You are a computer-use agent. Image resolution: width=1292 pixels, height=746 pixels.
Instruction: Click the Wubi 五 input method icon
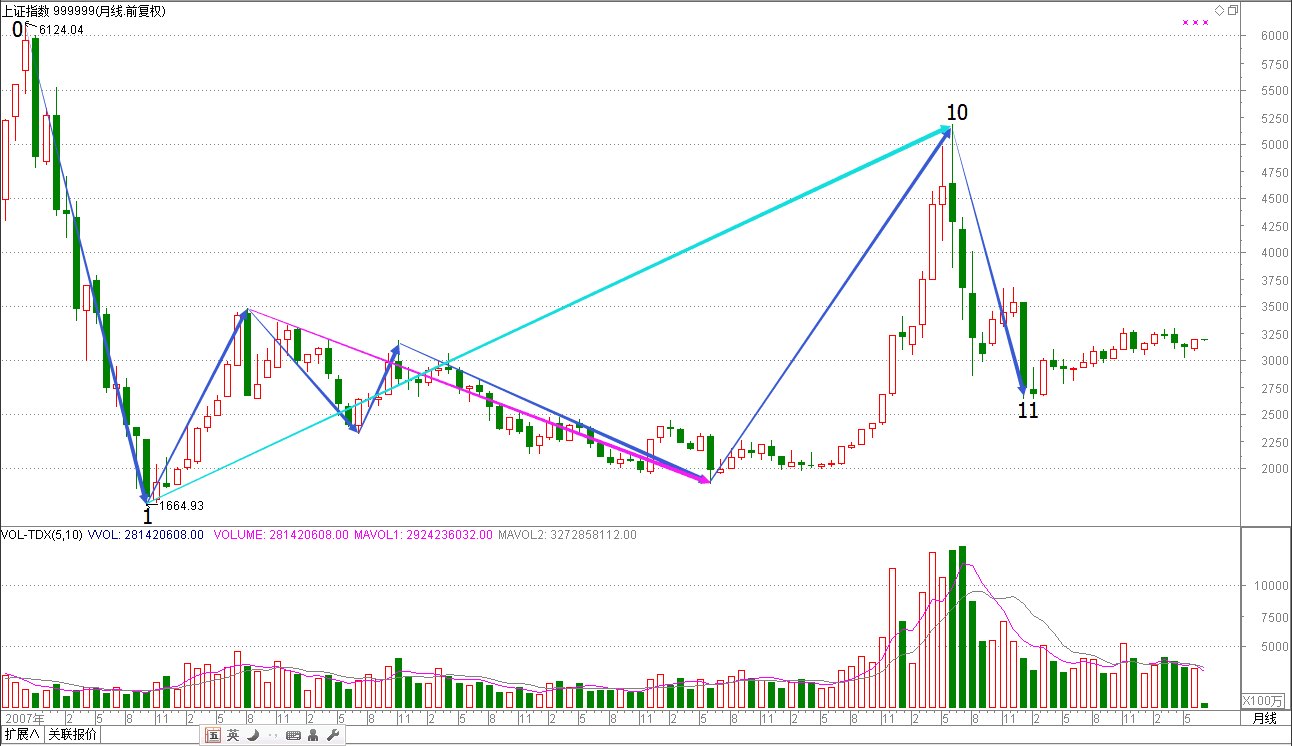coord(213,735)
